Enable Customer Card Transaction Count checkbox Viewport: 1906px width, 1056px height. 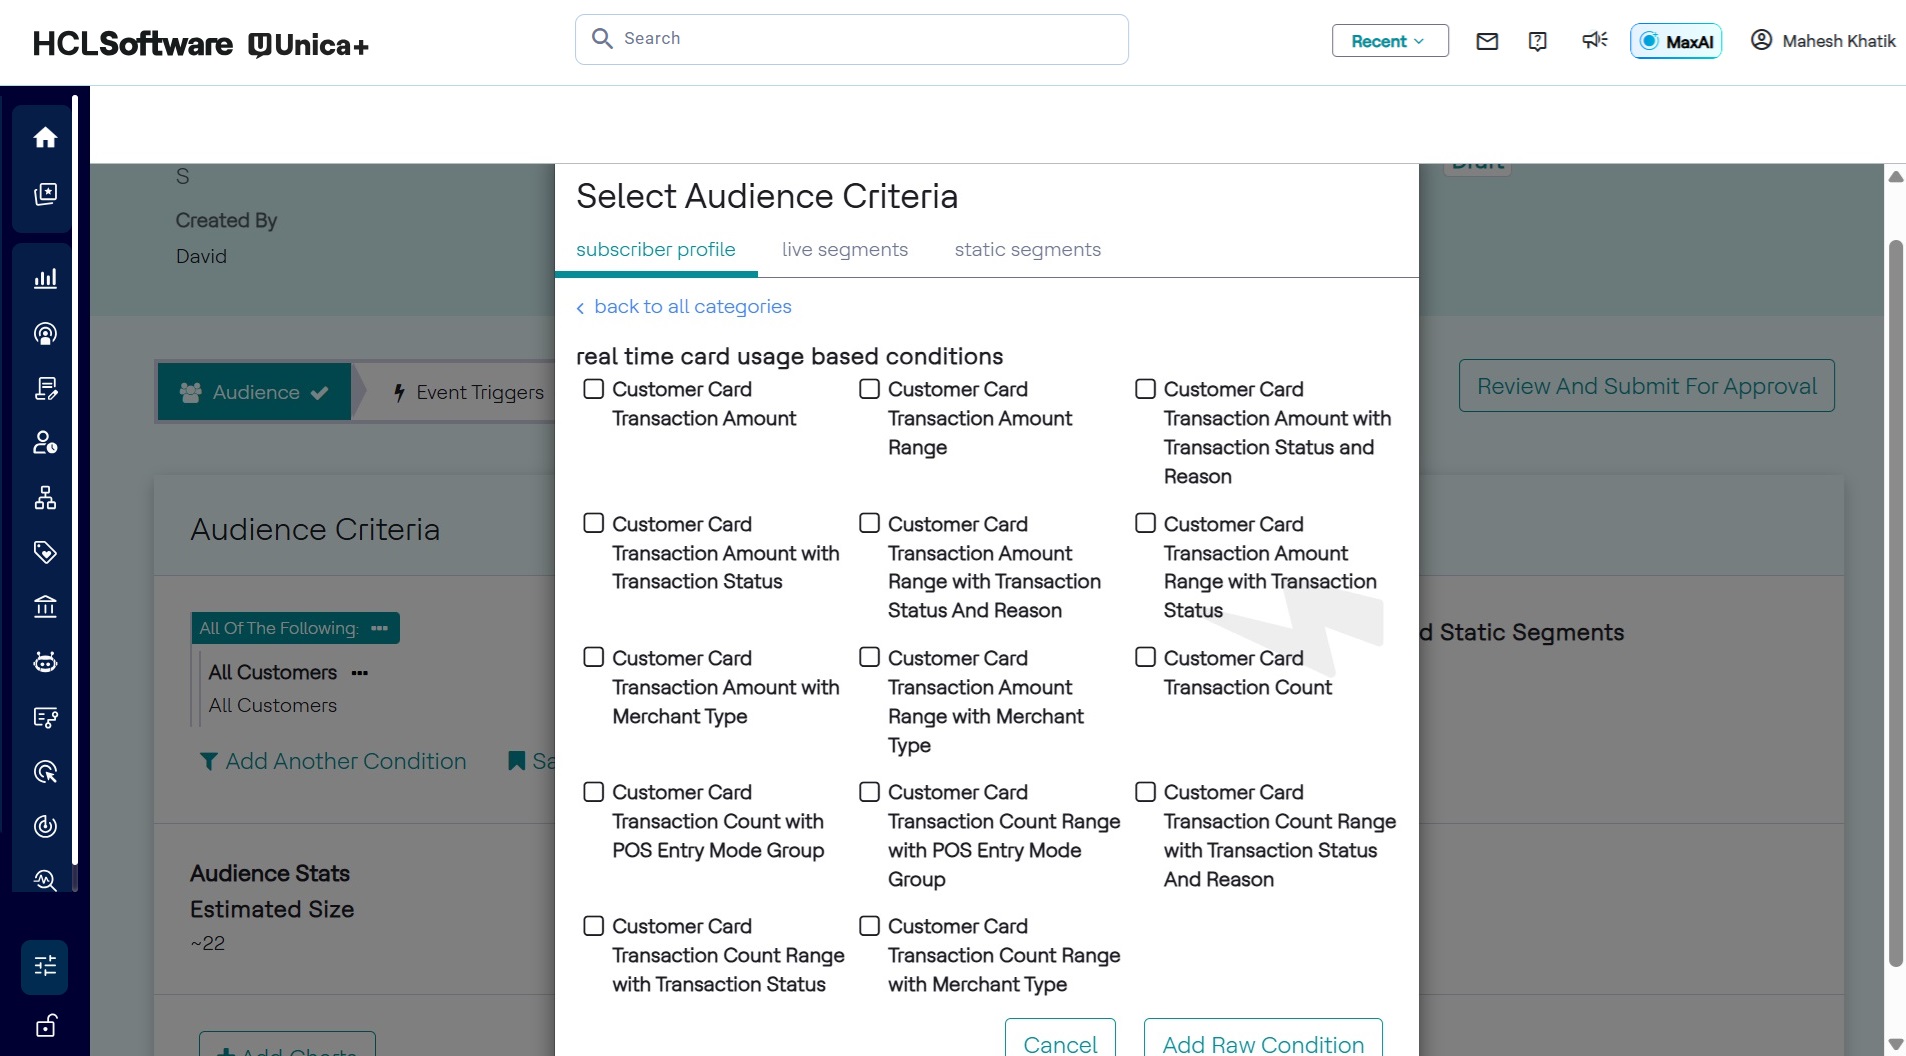coord(1146,658)
